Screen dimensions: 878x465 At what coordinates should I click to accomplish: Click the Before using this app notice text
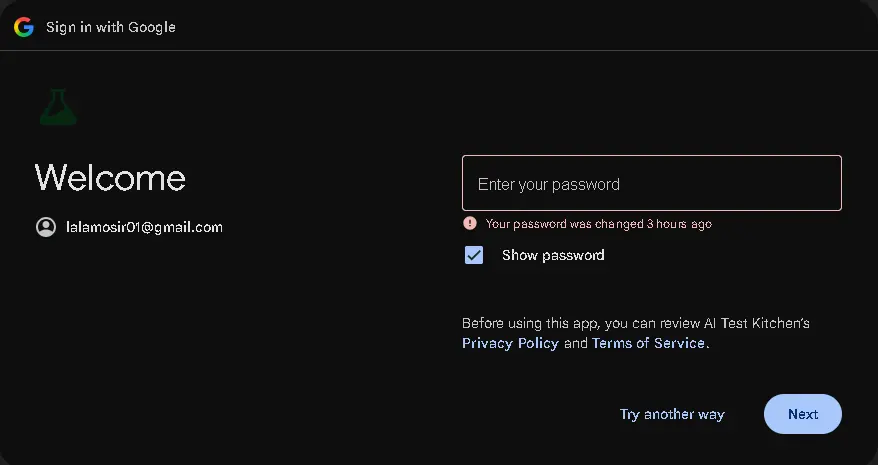[636, 333]
